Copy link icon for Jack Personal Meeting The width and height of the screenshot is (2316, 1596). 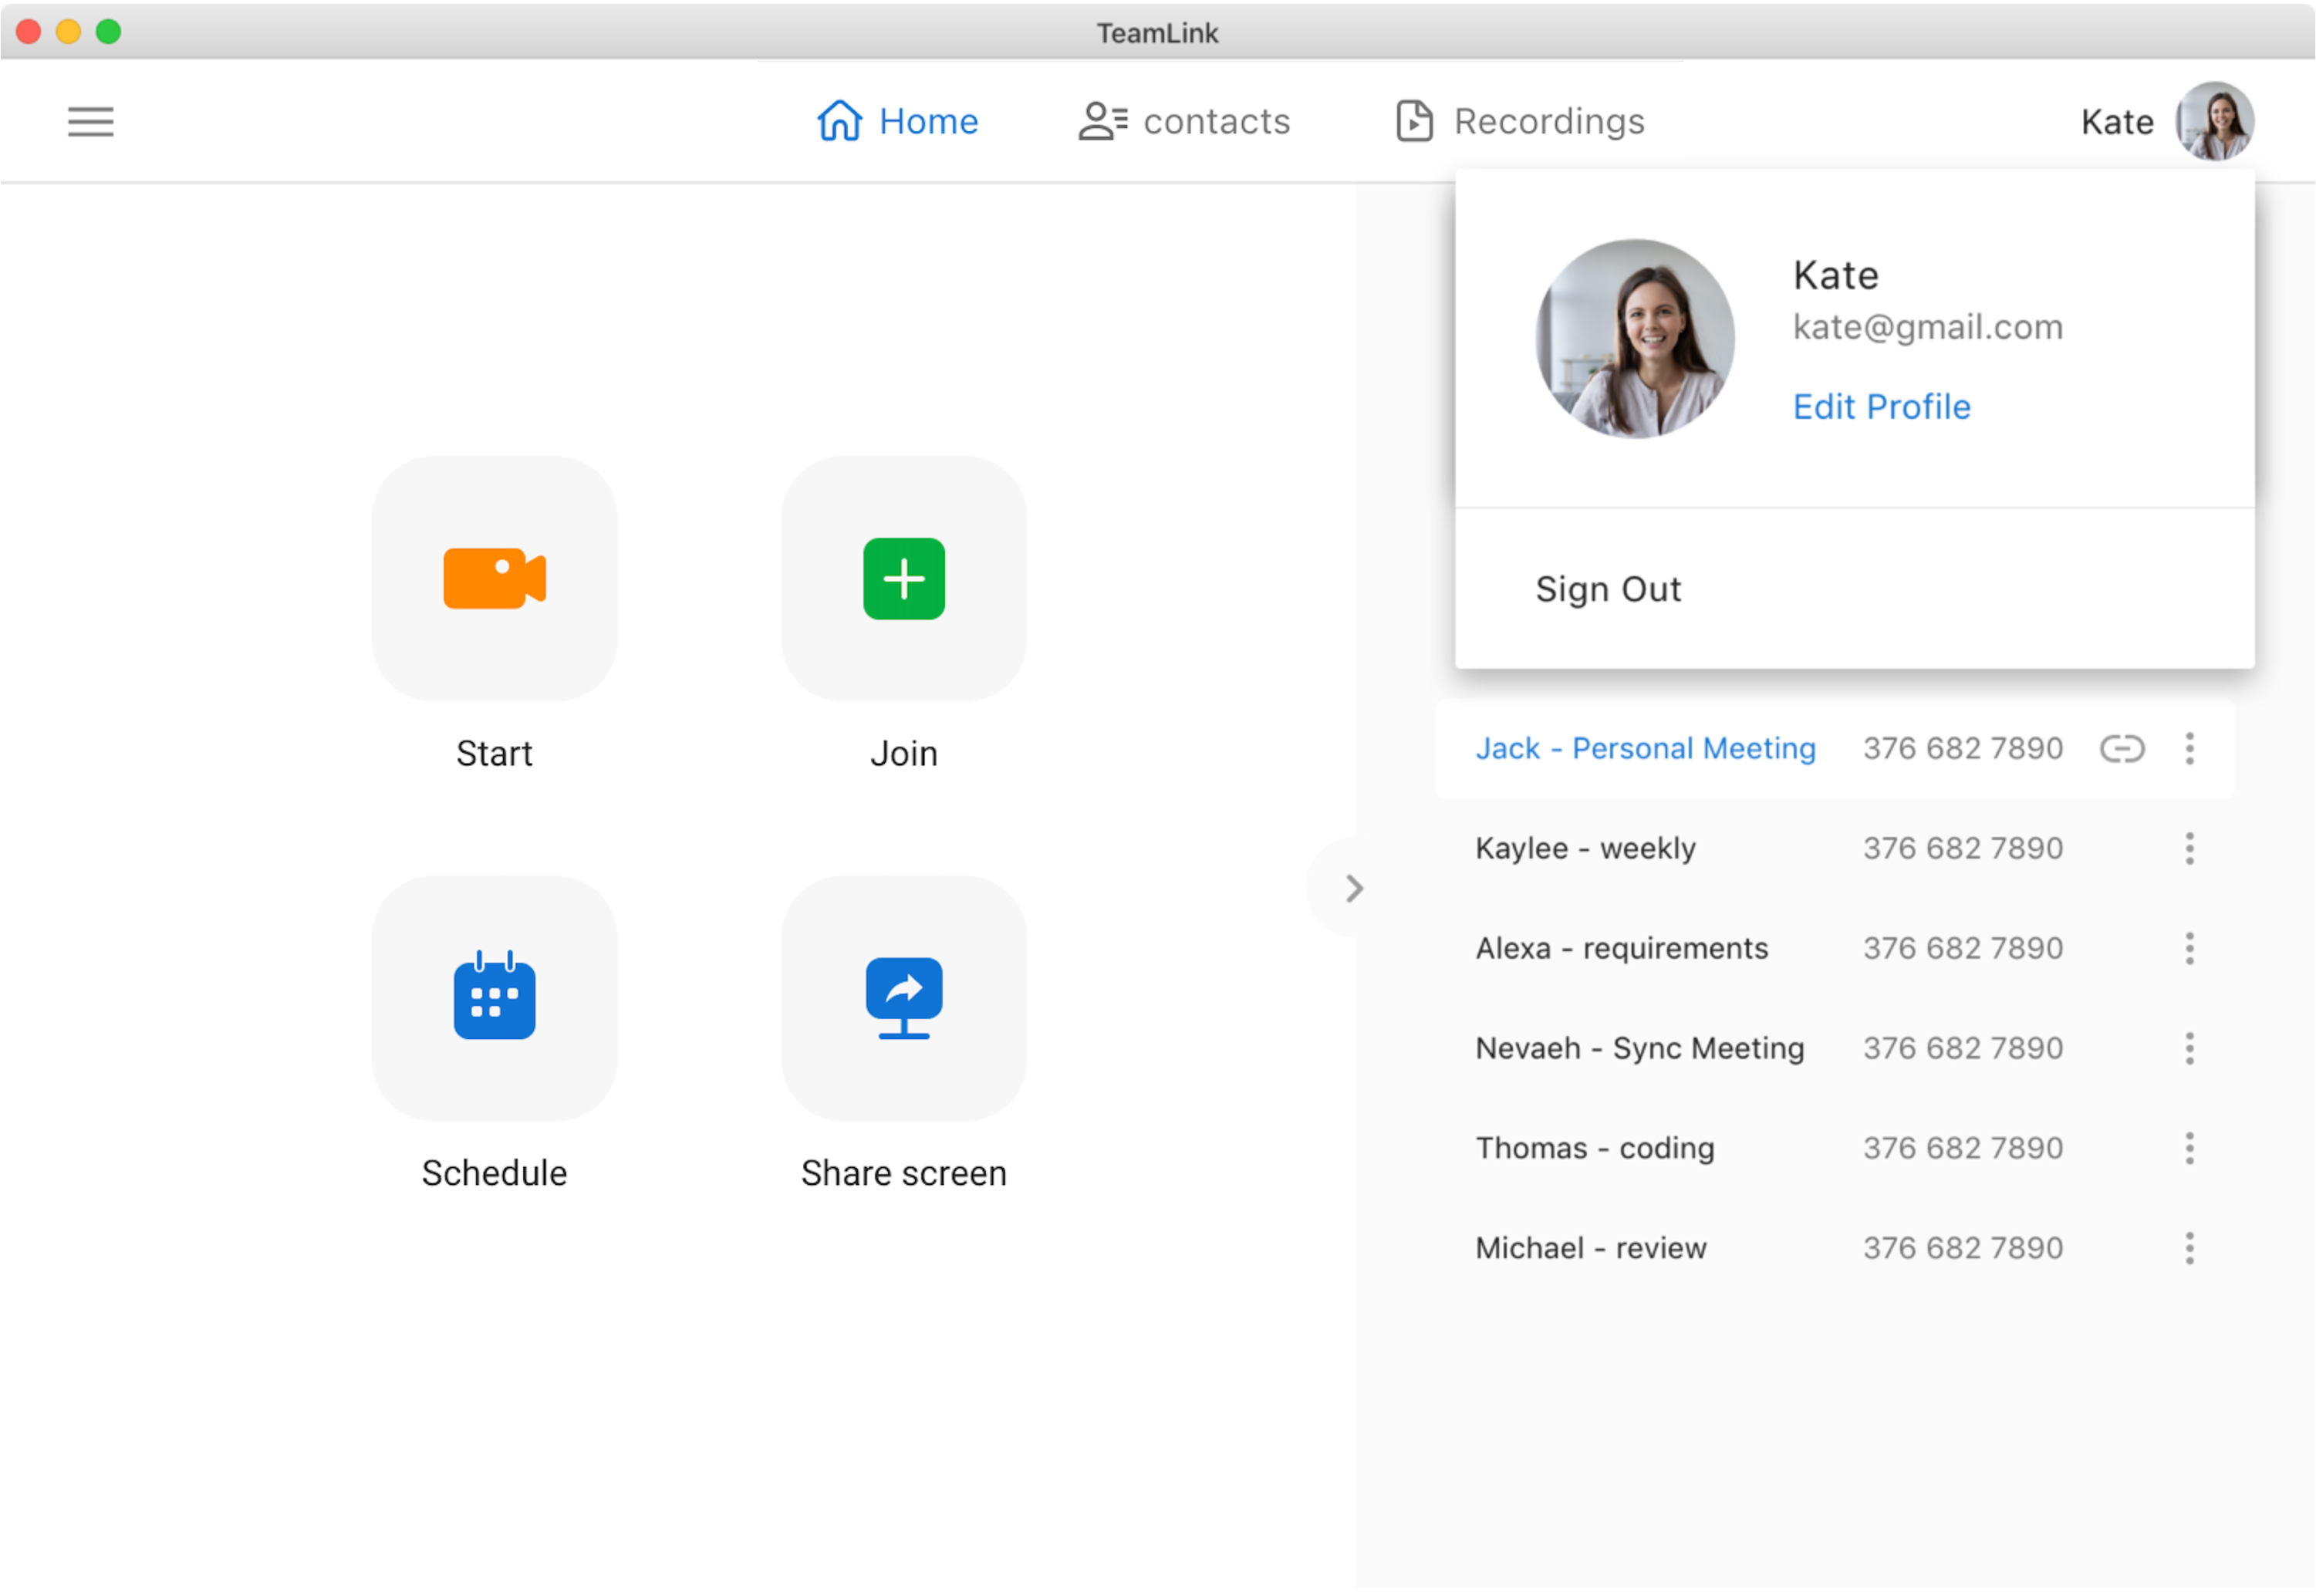click(2121, 748)
